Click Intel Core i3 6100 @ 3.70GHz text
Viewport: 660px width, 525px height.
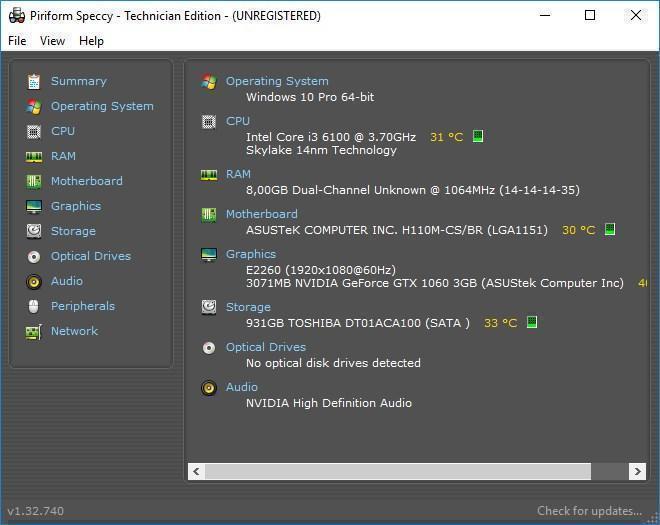(331, 137)
